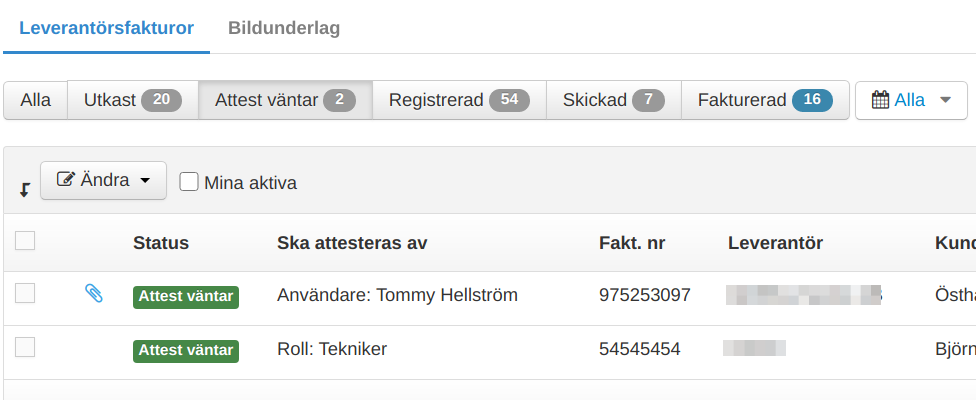Check the row for invoice 975253097

tap(25, 293)
